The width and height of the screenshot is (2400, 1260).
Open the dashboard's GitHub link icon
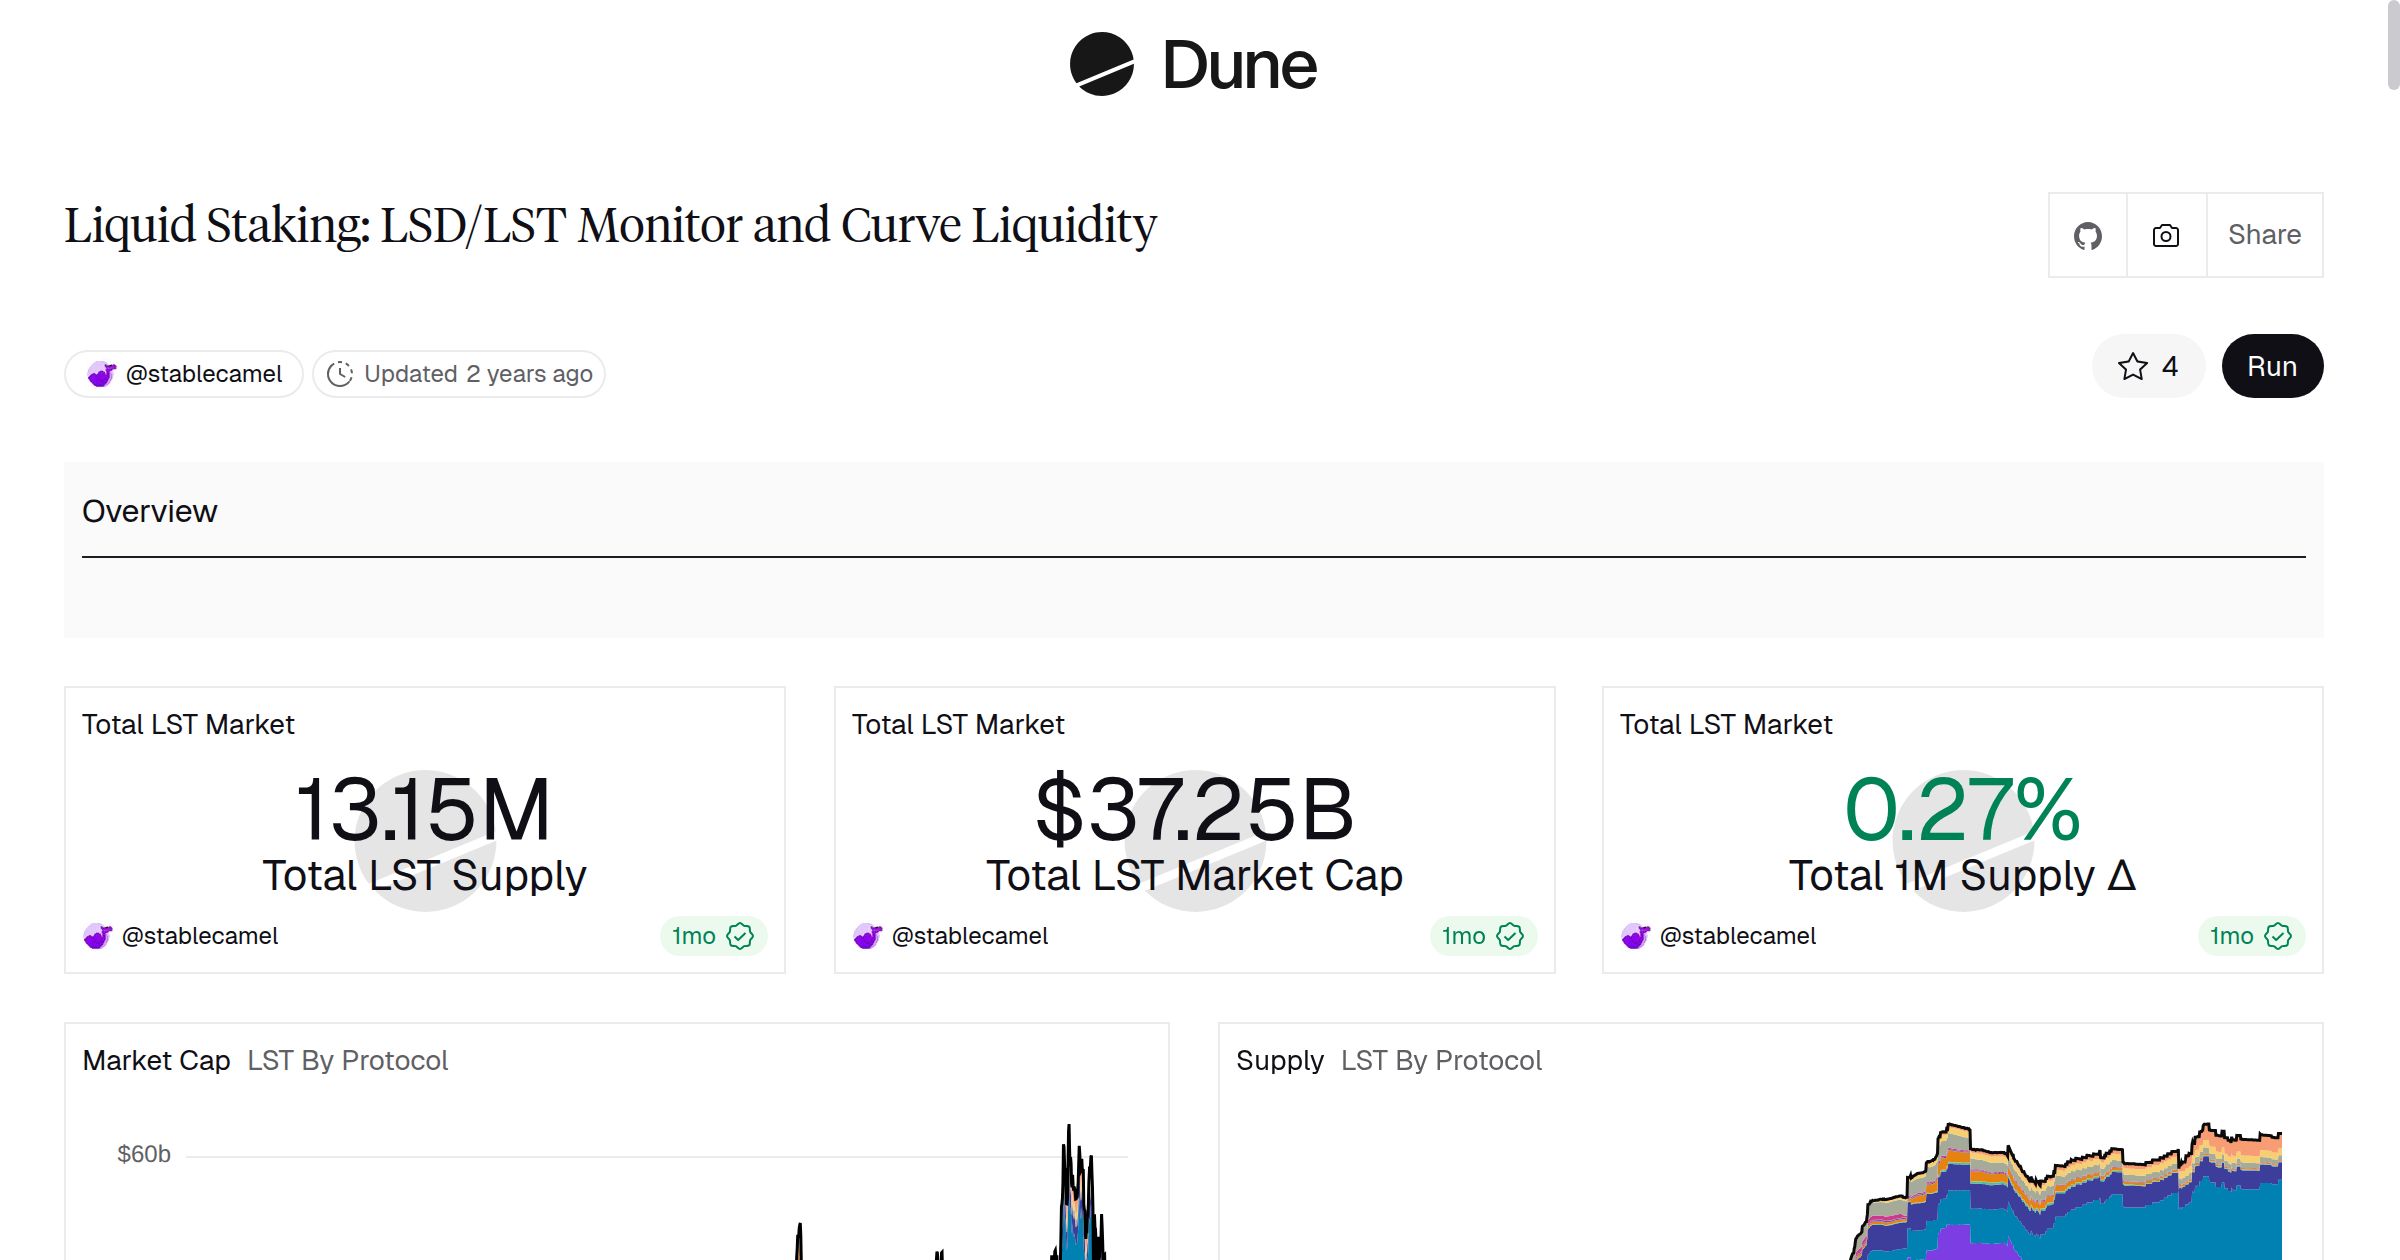point(2088,234)
